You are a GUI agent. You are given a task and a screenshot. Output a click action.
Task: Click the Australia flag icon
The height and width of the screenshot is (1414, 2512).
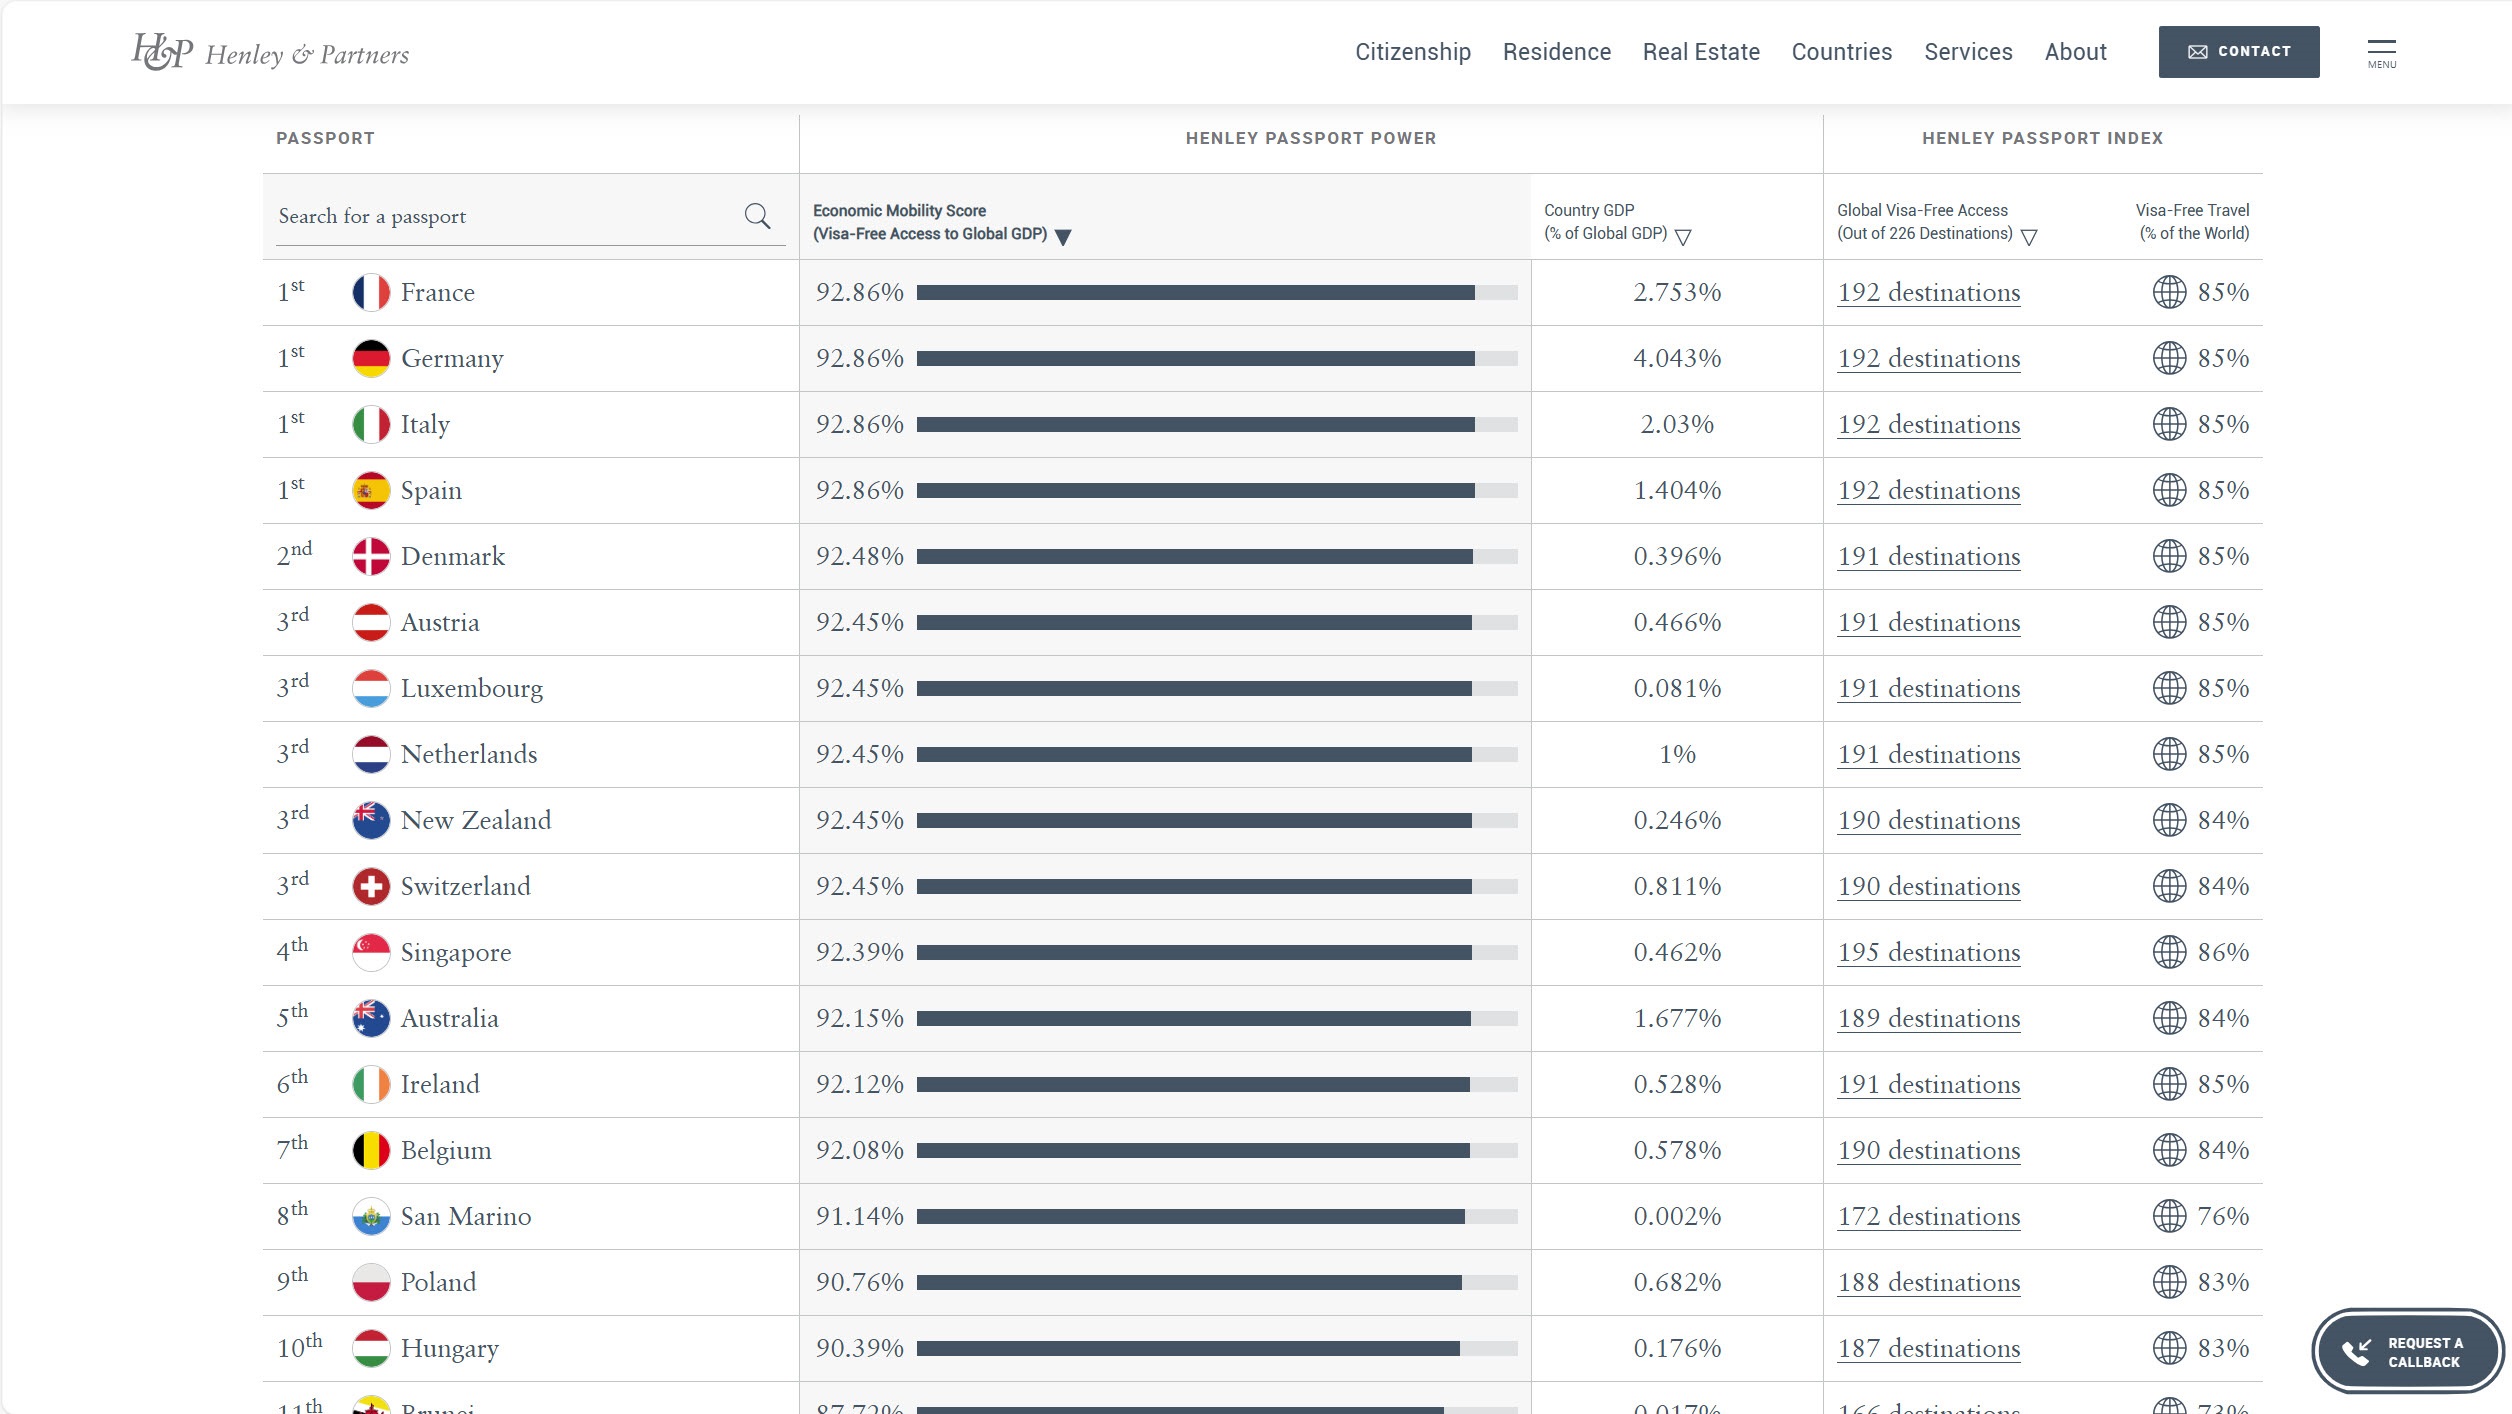pos(371,1018)
